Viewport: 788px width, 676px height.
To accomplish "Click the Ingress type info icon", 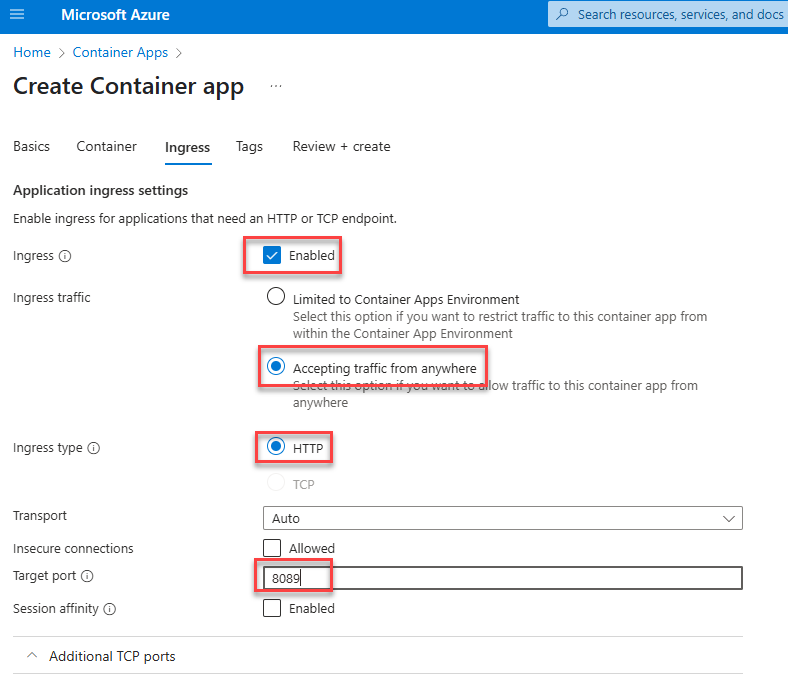I will pos(94,449).
